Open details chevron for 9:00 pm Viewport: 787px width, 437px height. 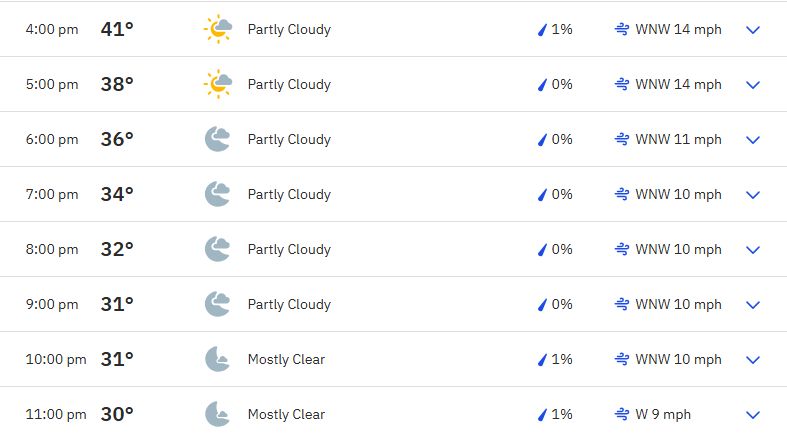coord(753,305)
